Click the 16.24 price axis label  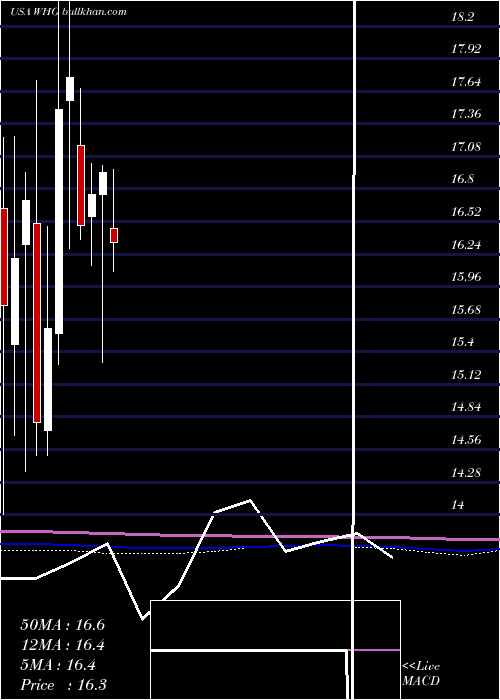pyautogui.click(x=466, y=245)
